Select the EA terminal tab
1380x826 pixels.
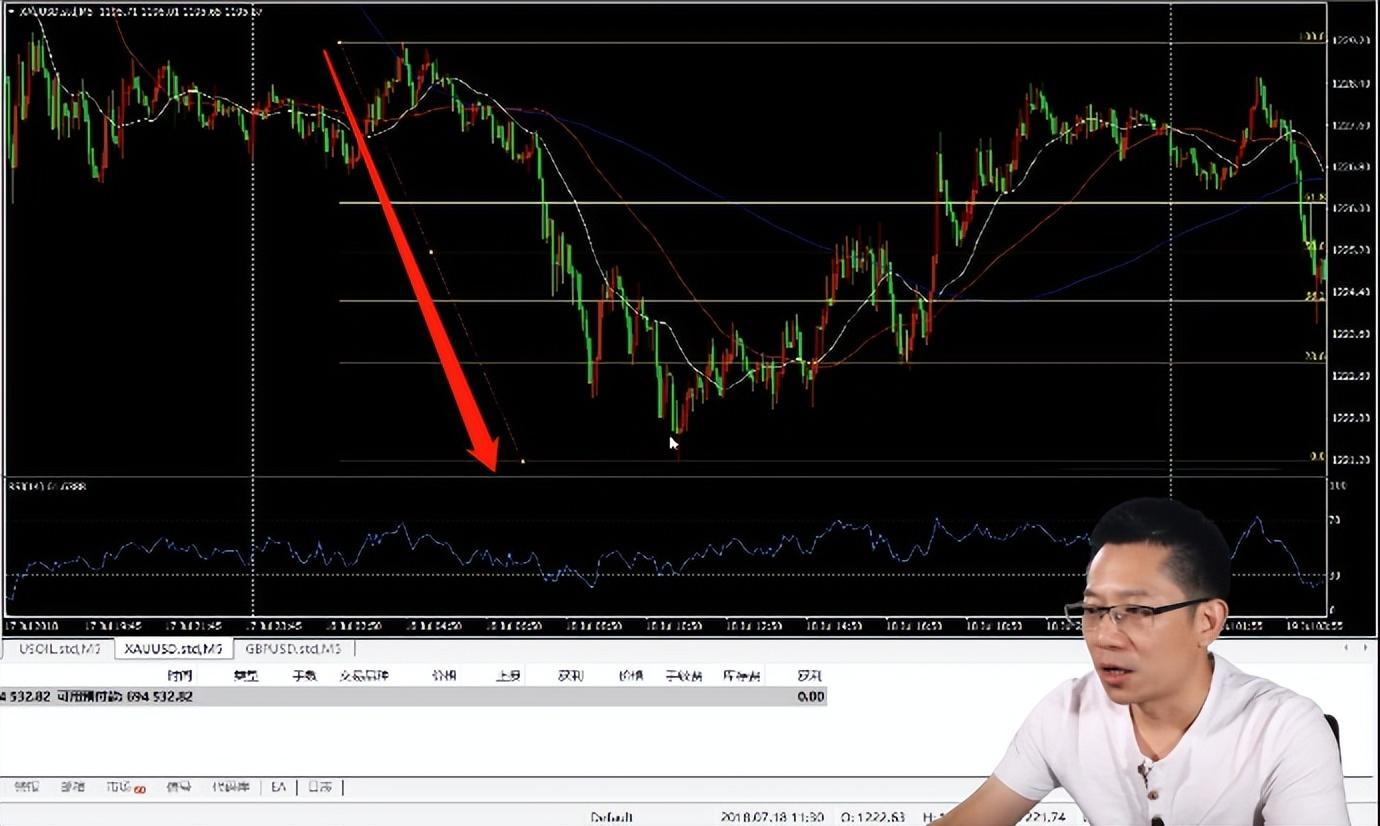click(x=279, y=787)
